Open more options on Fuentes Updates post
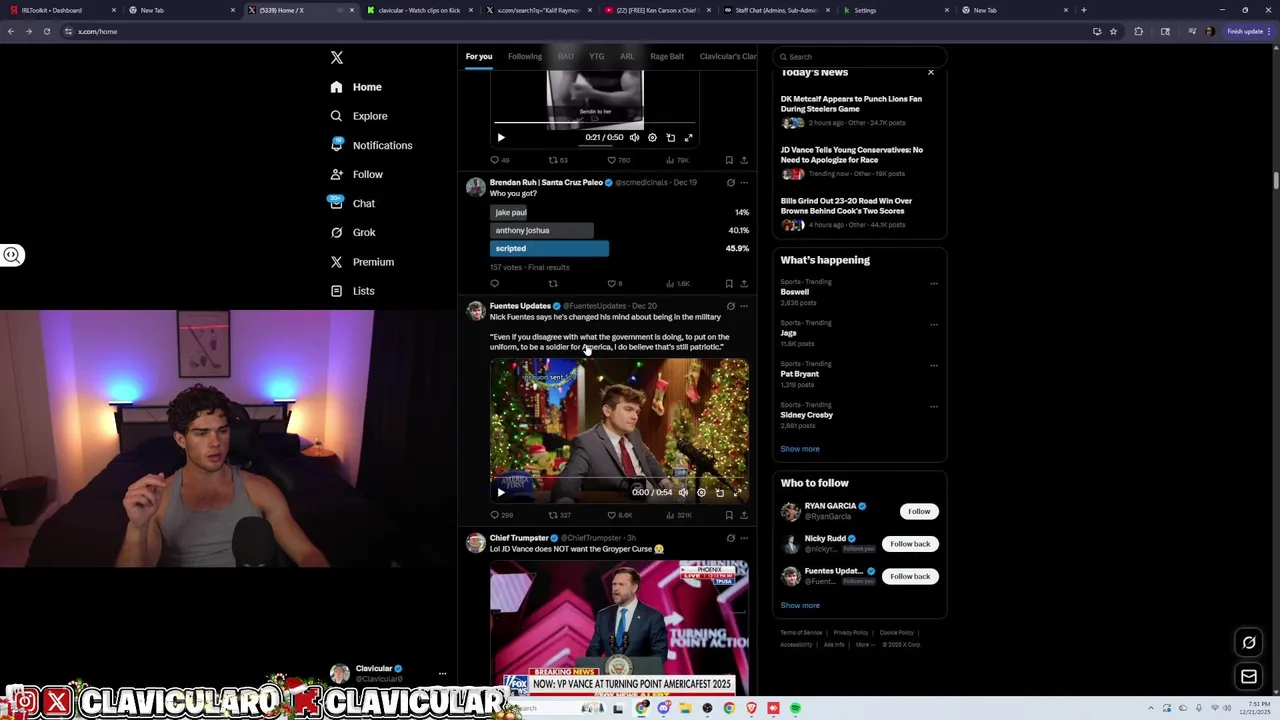 [743, 306]
